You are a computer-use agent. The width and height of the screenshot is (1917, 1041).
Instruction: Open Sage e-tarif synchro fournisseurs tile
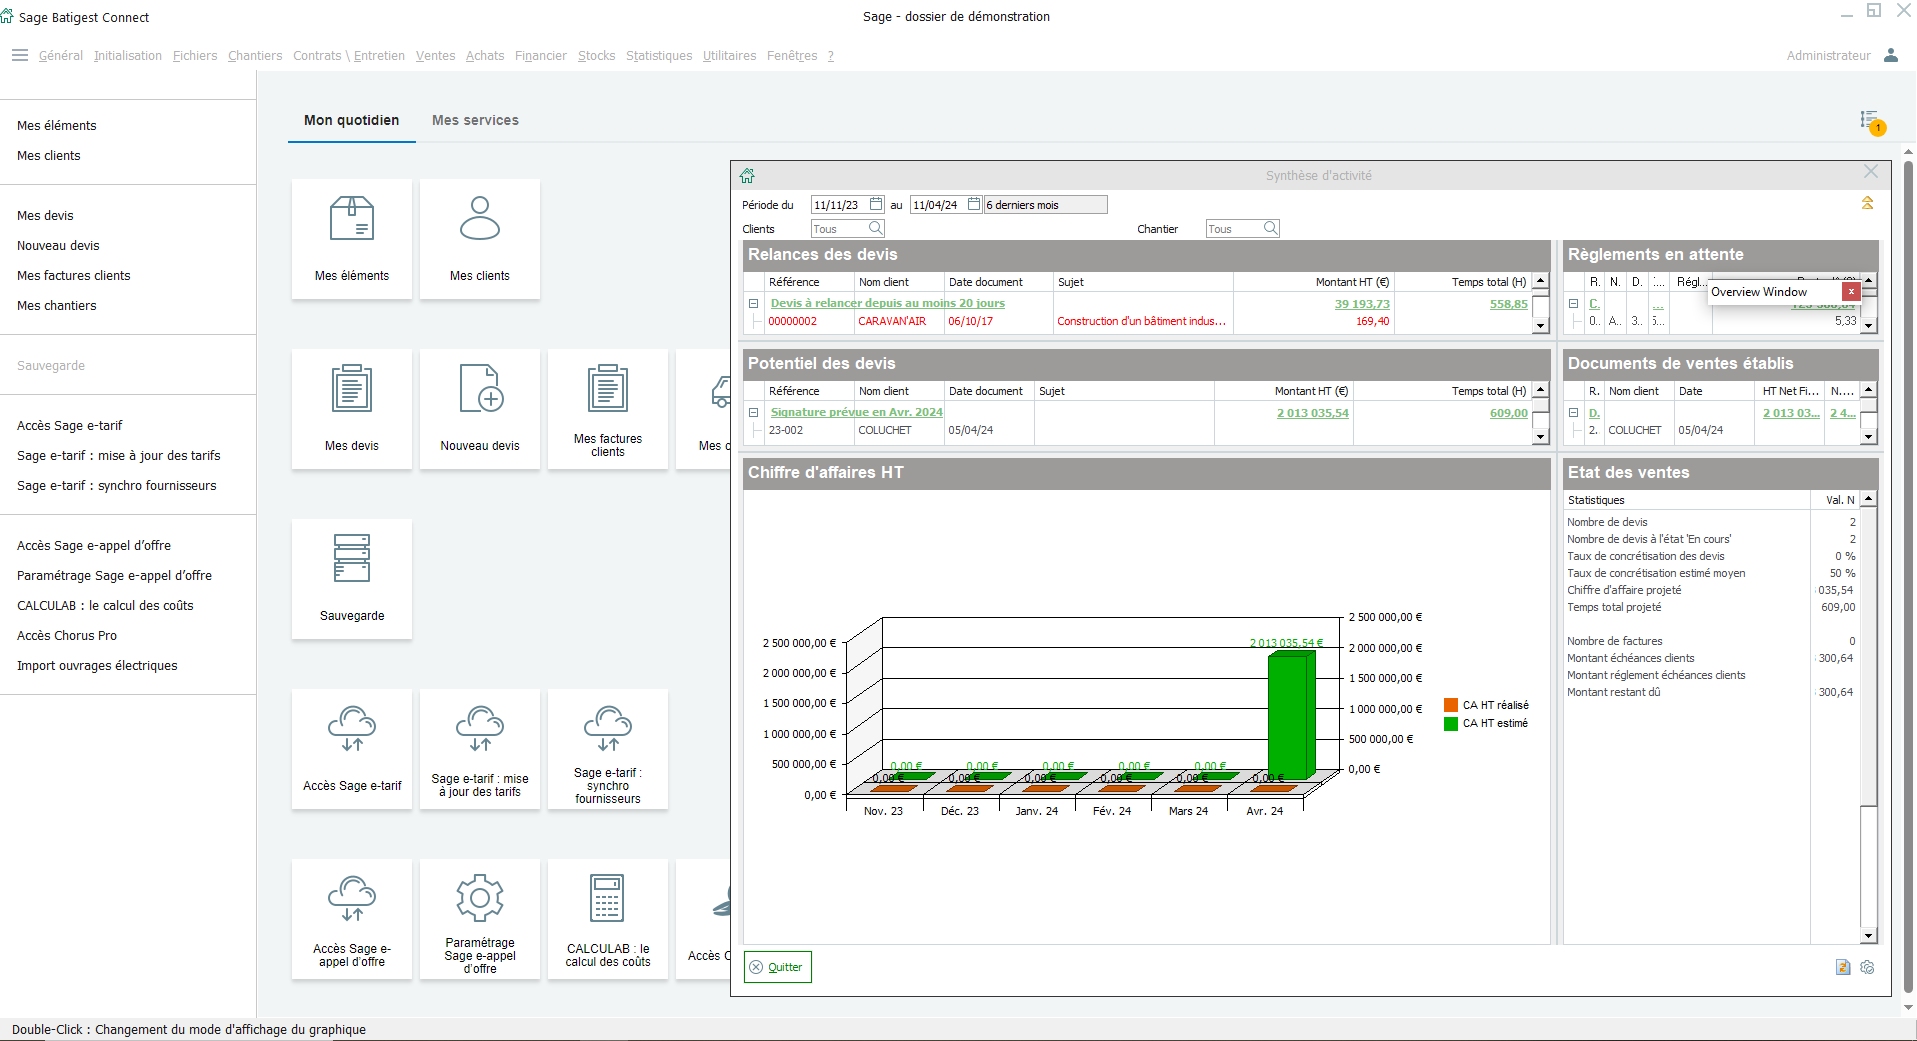(x=608, y=749)
